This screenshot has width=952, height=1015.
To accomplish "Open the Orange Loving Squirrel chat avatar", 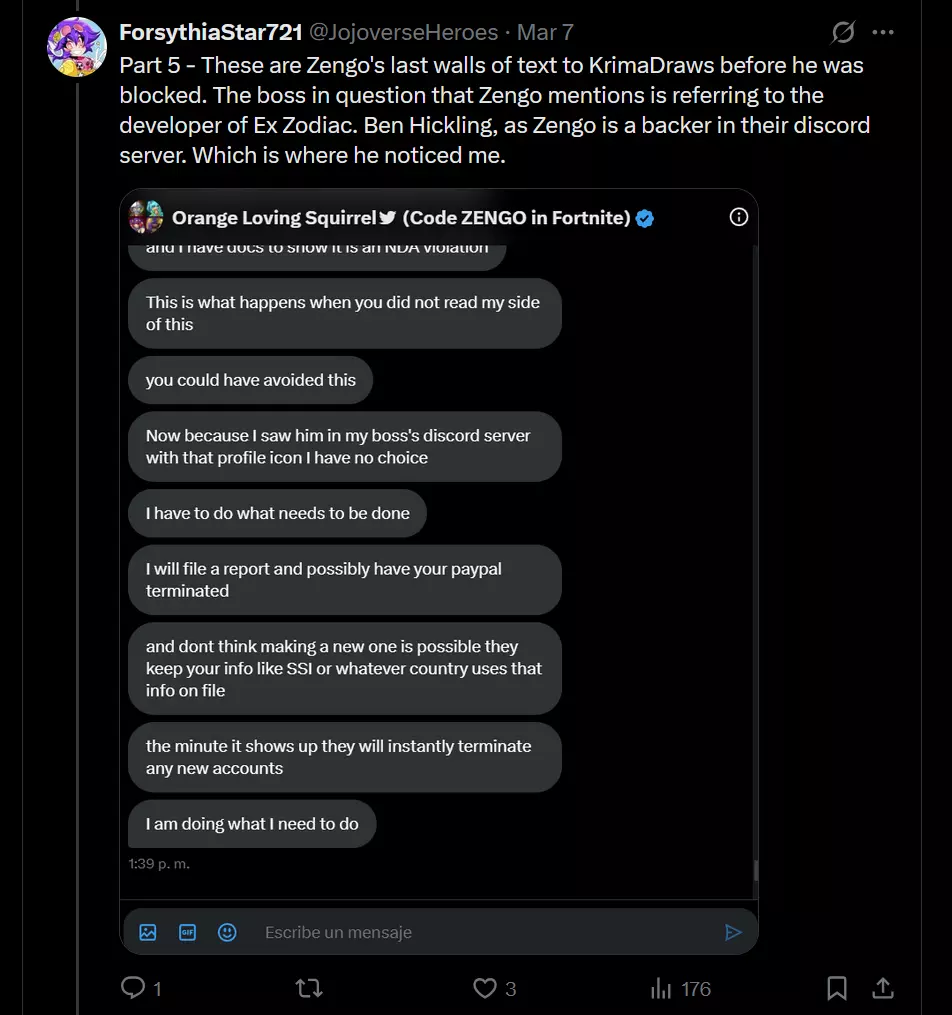I will coord(146,217).
